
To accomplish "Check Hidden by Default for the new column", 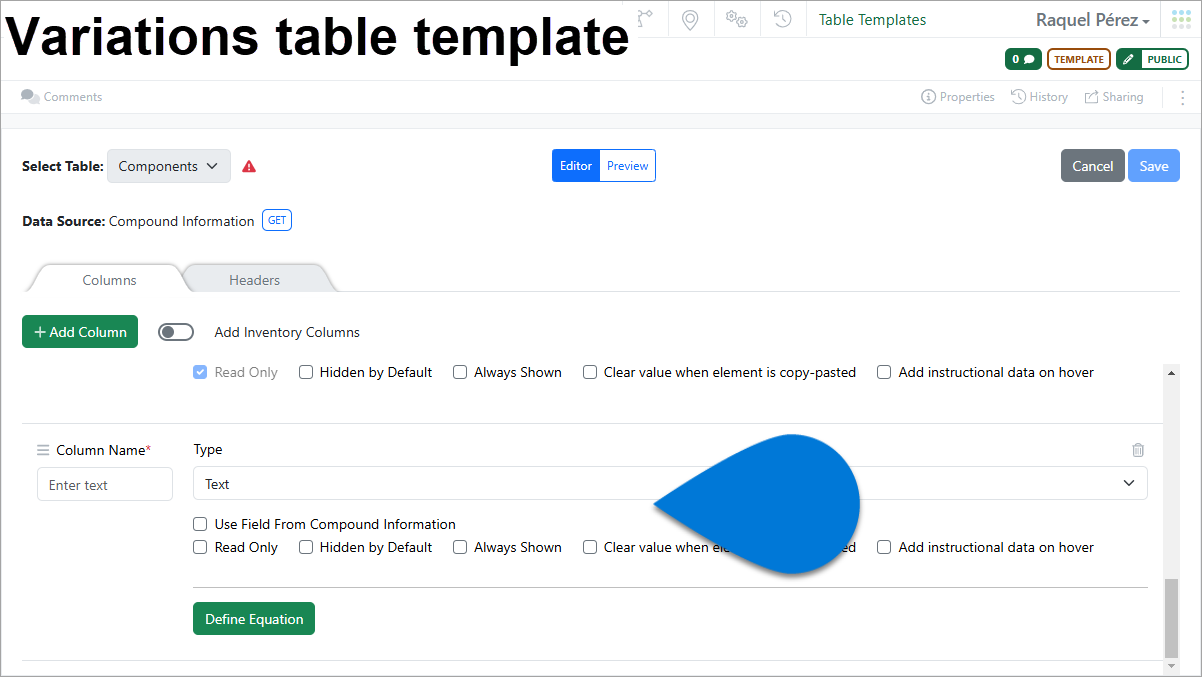I will tap(306, 547).
